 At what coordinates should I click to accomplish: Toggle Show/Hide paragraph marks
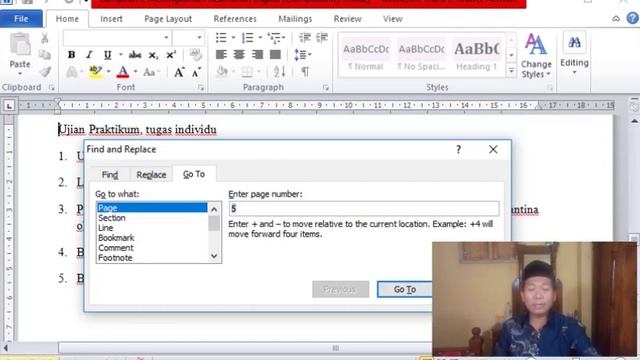pyautogui.click(x=305, y=72)
